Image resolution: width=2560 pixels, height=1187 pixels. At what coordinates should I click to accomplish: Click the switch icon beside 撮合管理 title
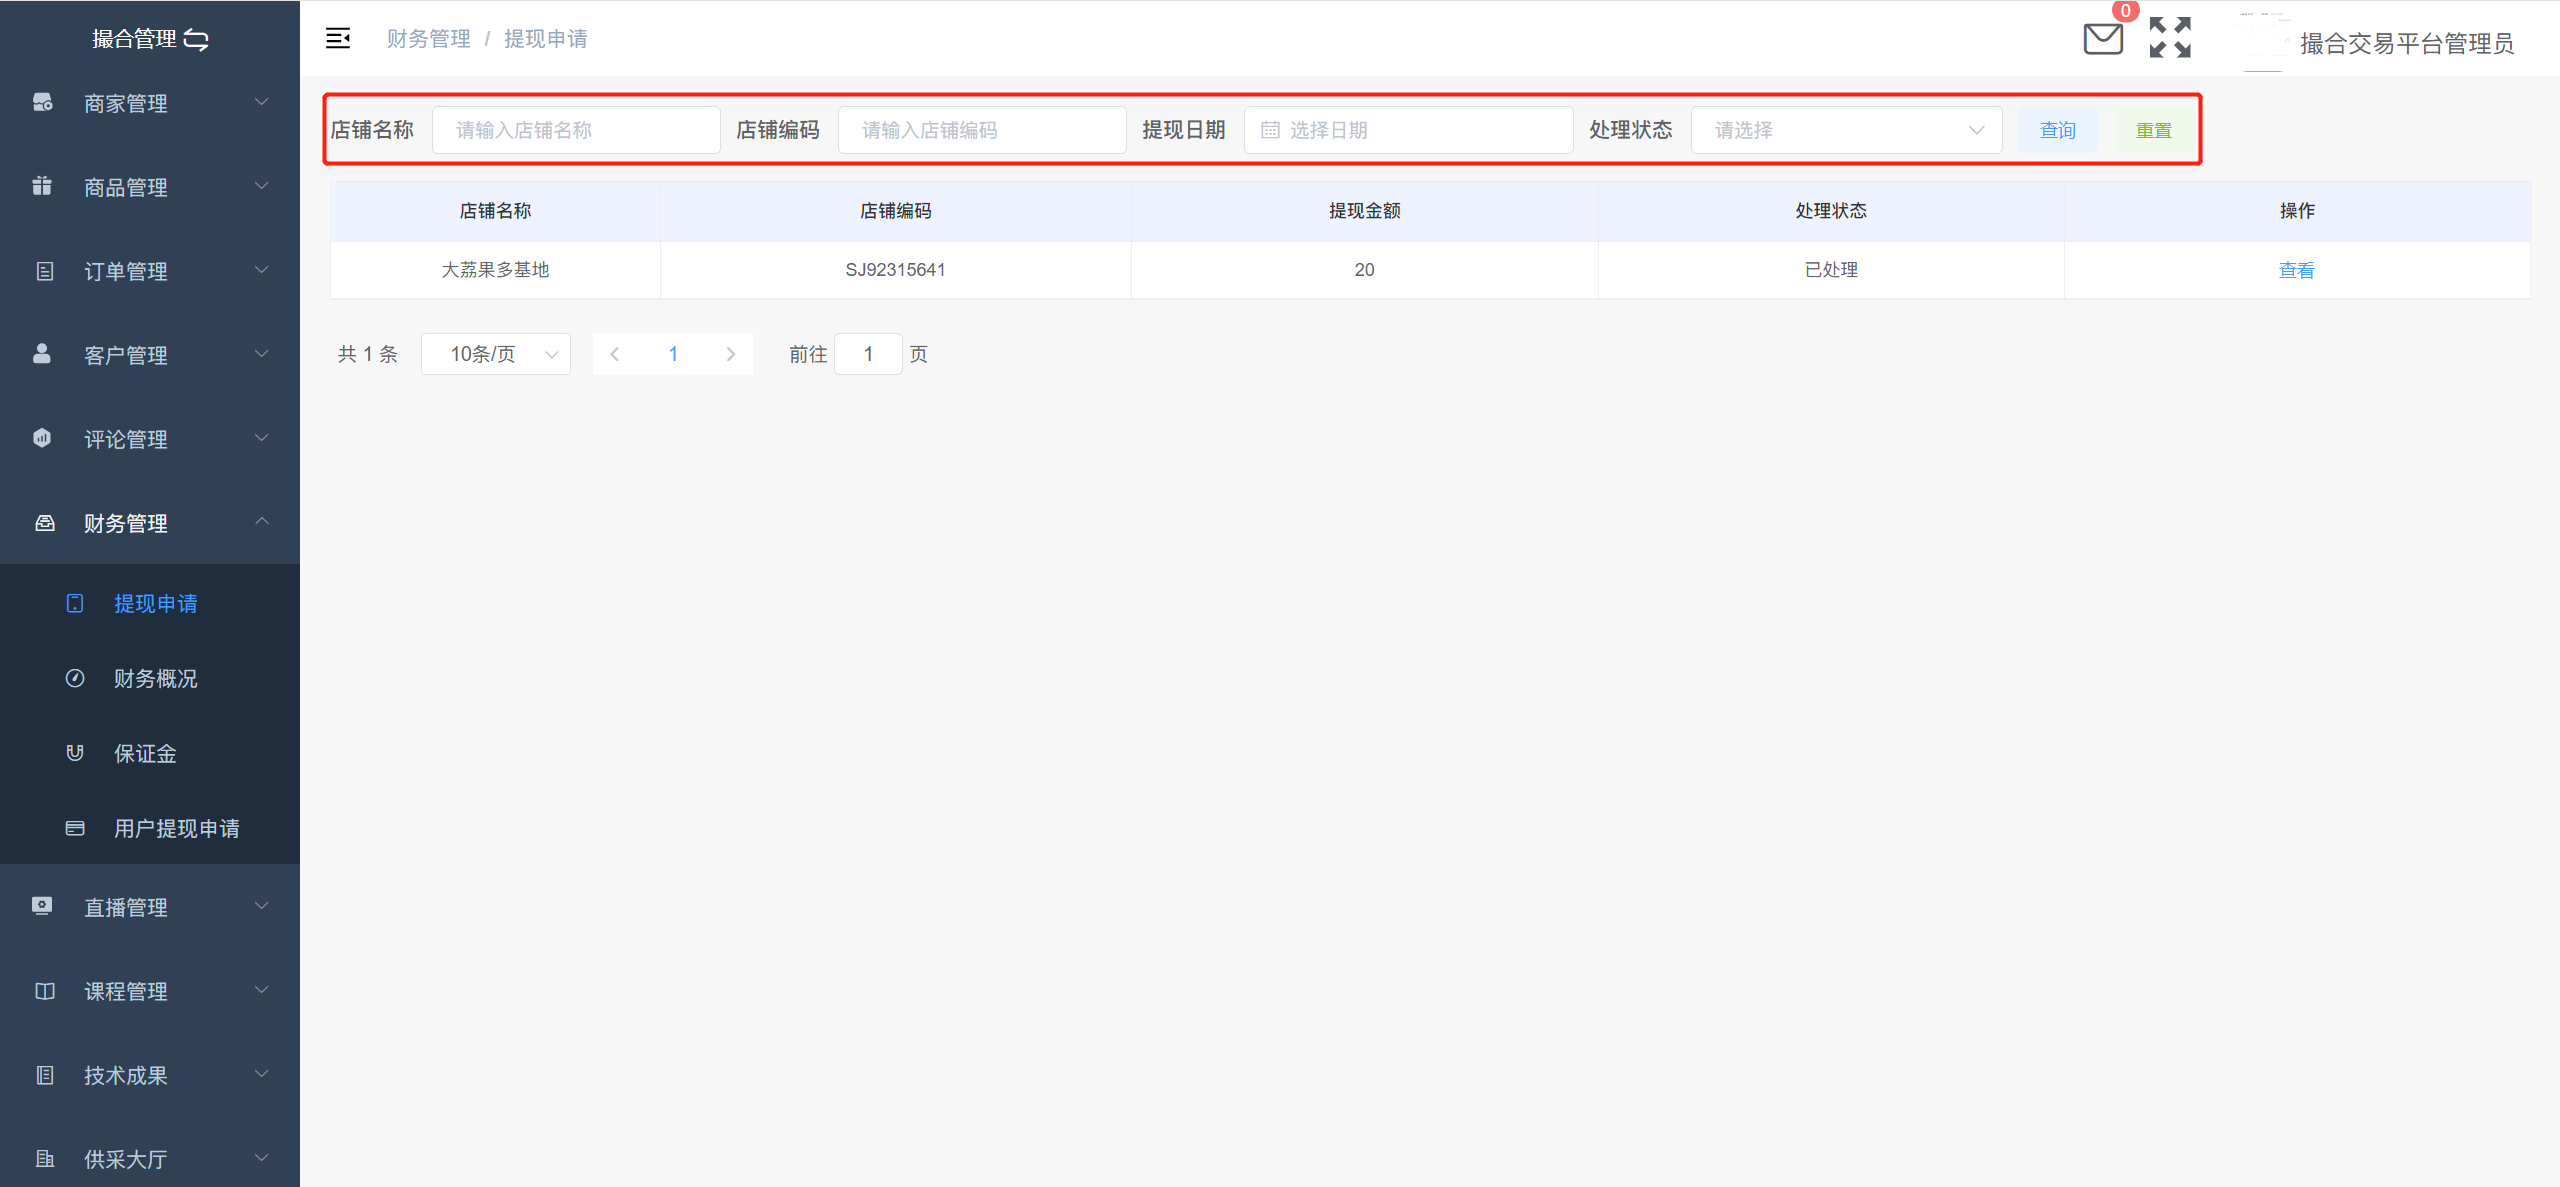coord(197,39)
